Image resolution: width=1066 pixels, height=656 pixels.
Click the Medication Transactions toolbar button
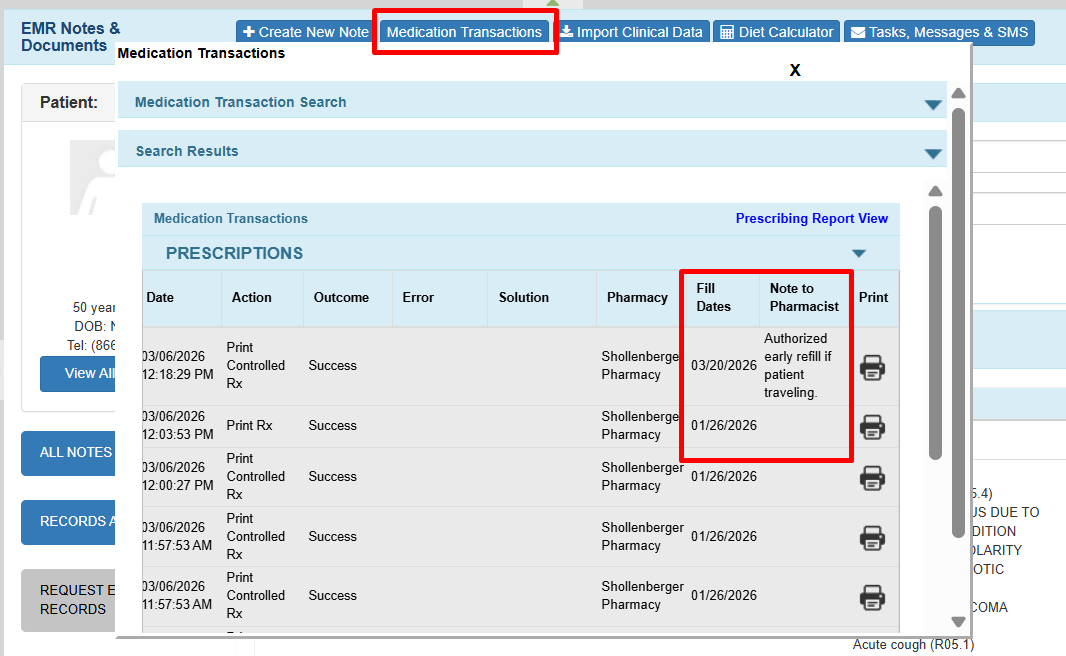tap(464, 32)
